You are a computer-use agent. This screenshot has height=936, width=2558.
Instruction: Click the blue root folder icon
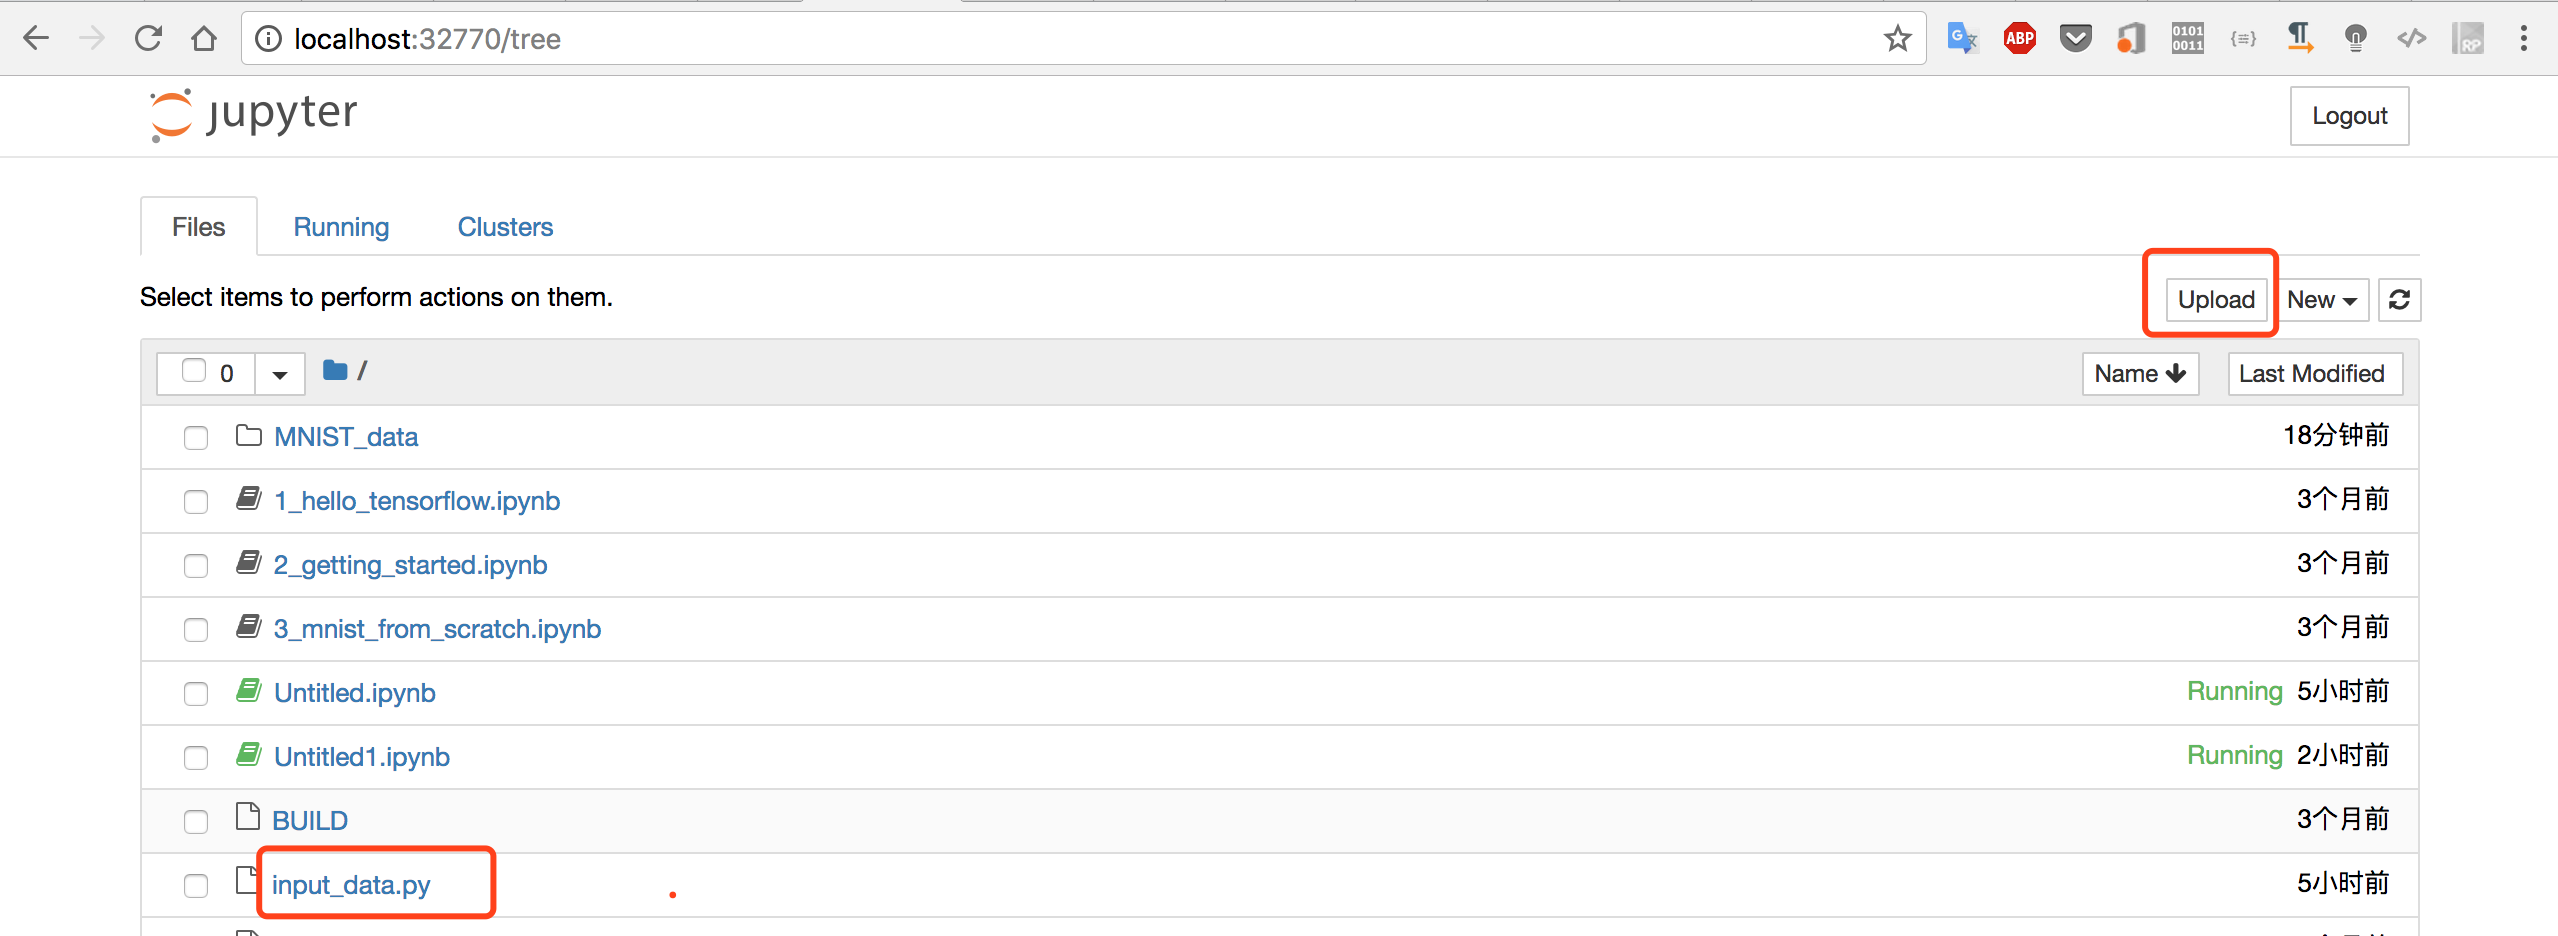click(x=335, y=371)
